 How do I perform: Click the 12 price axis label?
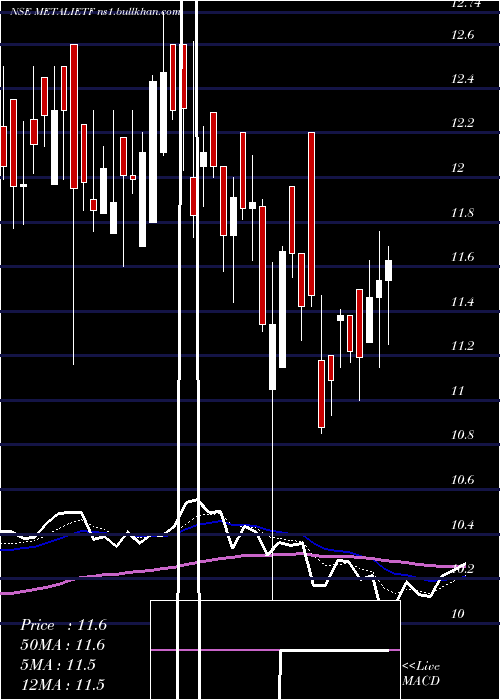[458, 168]
